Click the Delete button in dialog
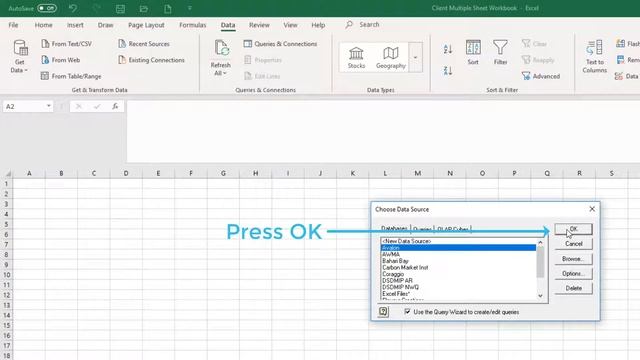 (573, 288)
